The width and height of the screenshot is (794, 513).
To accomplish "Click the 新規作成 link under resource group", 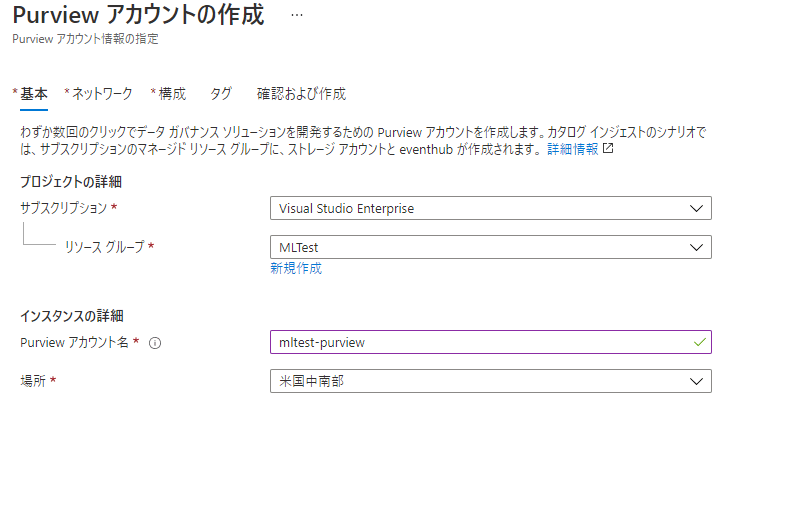I will [x=296, y=268].
